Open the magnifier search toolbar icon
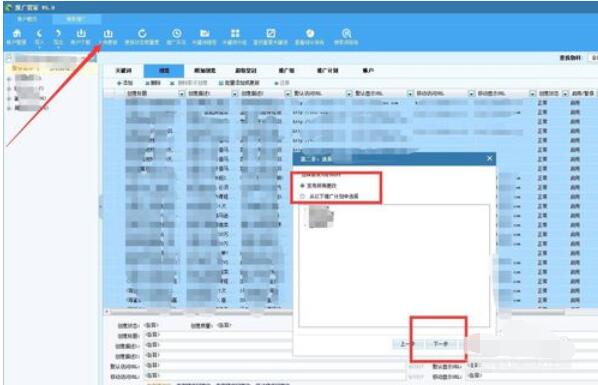 [346, 34]
